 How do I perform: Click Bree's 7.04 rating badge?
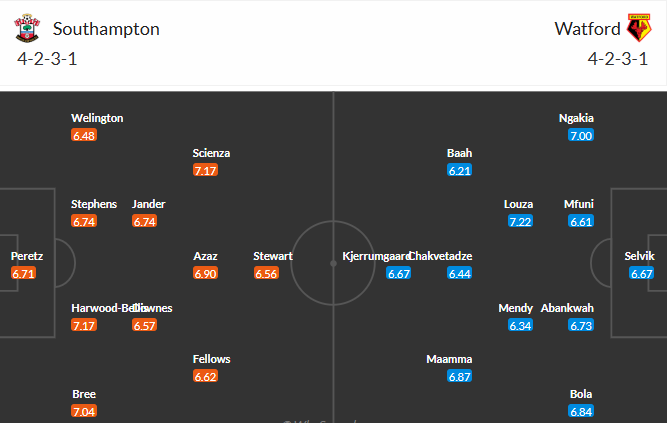tap(84, 412)
